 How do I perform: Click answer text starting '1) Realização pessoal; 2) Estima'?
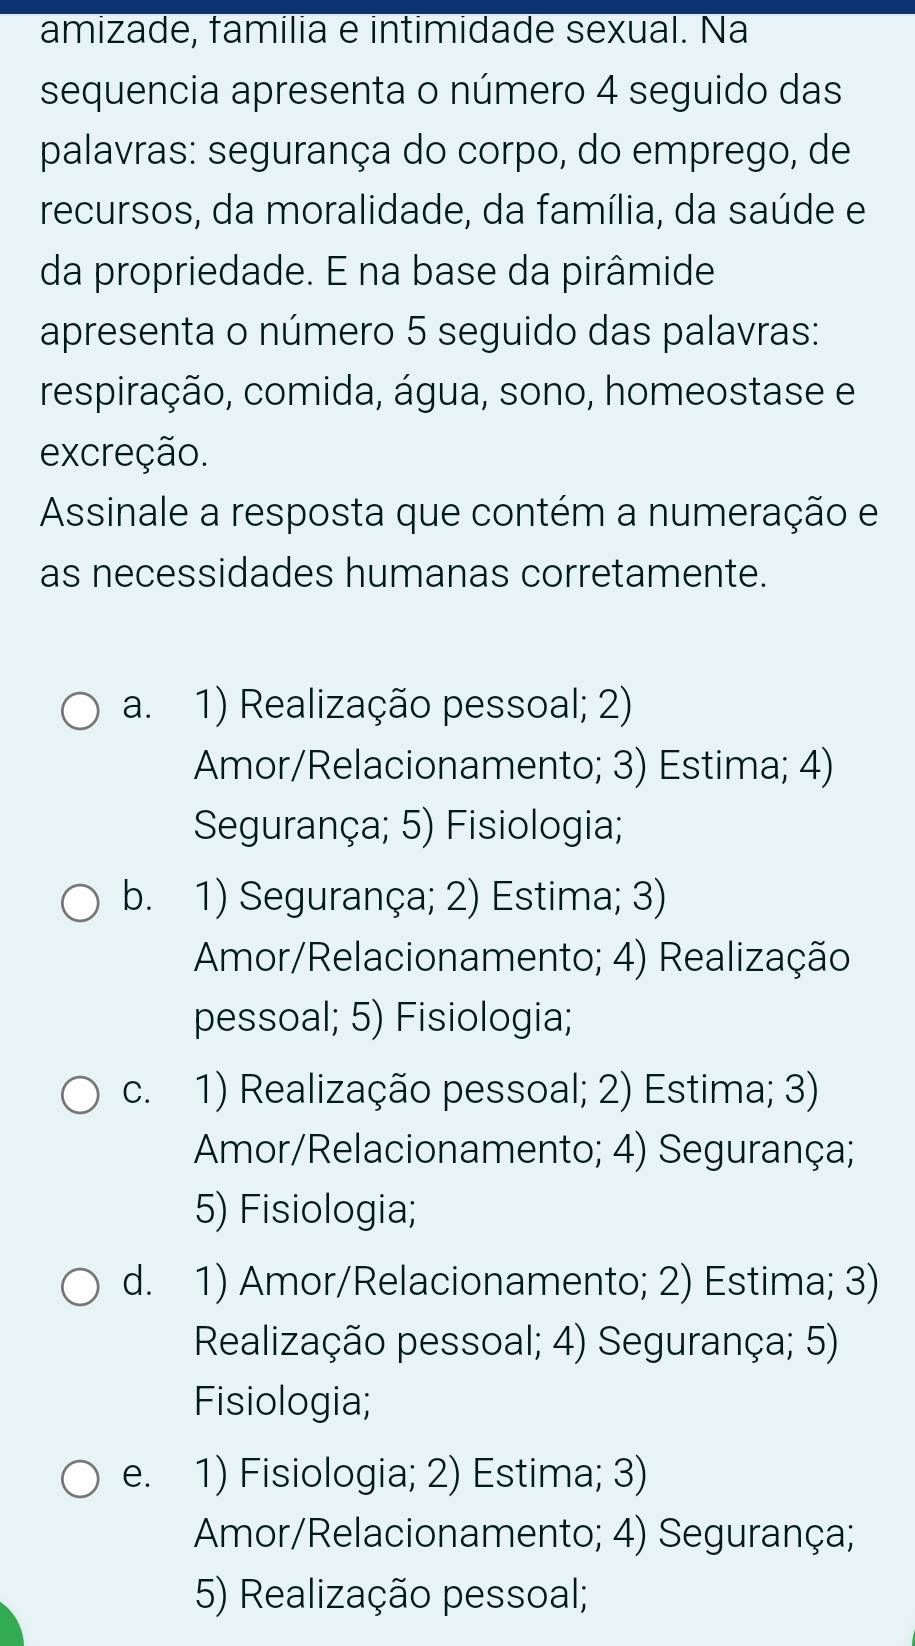pos(524,1149)
